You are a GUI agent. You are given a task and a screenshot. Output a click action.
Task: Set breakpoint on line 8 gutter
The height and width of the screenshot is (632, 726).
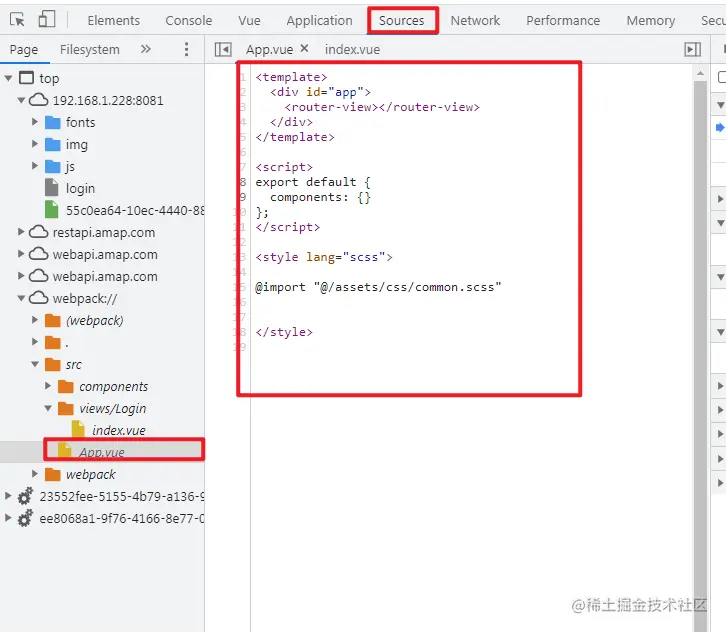(x=243, y=182)
